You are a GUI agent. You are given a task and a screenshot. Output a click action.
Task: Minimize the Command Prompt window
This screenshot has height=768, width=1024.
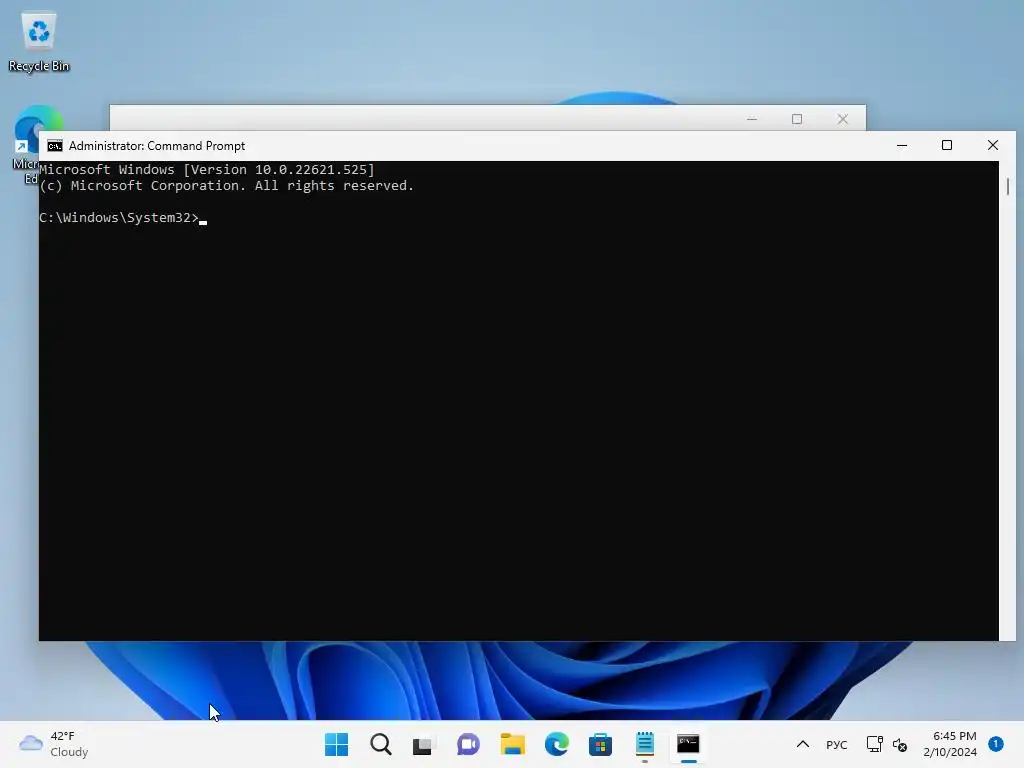click(902, 146)
